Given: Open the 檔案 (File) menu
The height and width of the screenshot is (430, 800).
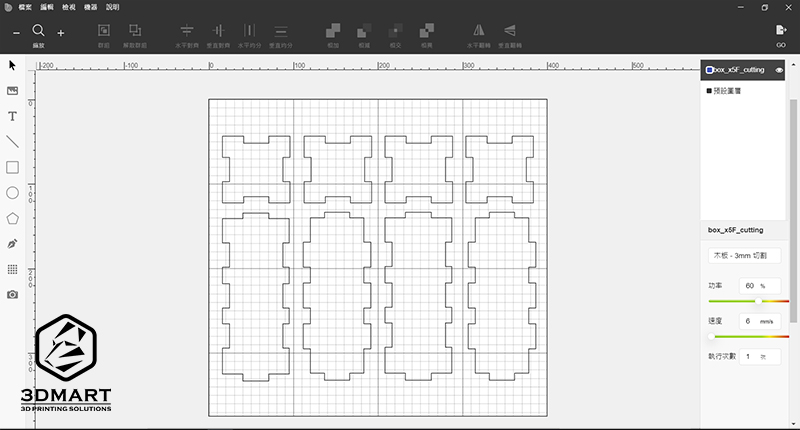Looking at the screenshot, I should (x=24, y=7).
